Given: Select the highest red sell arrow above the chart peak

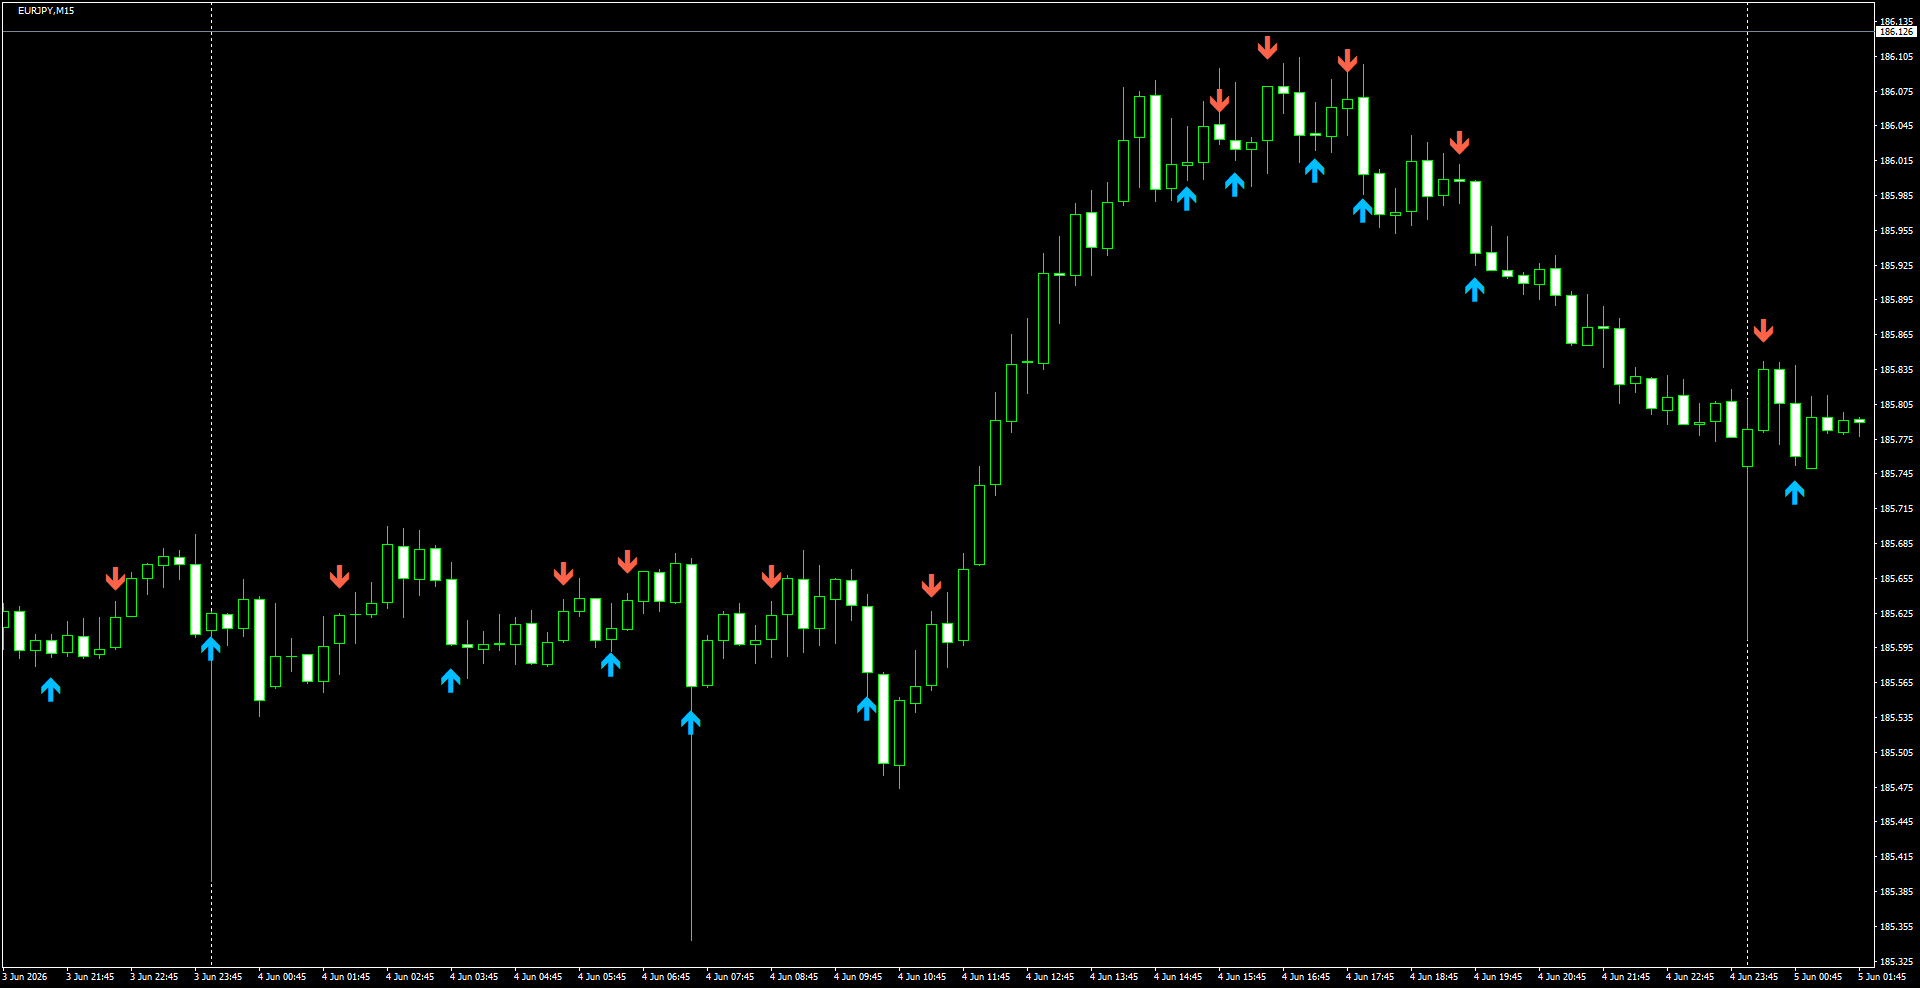Looking at the screenshot, I should point(1267,47).
